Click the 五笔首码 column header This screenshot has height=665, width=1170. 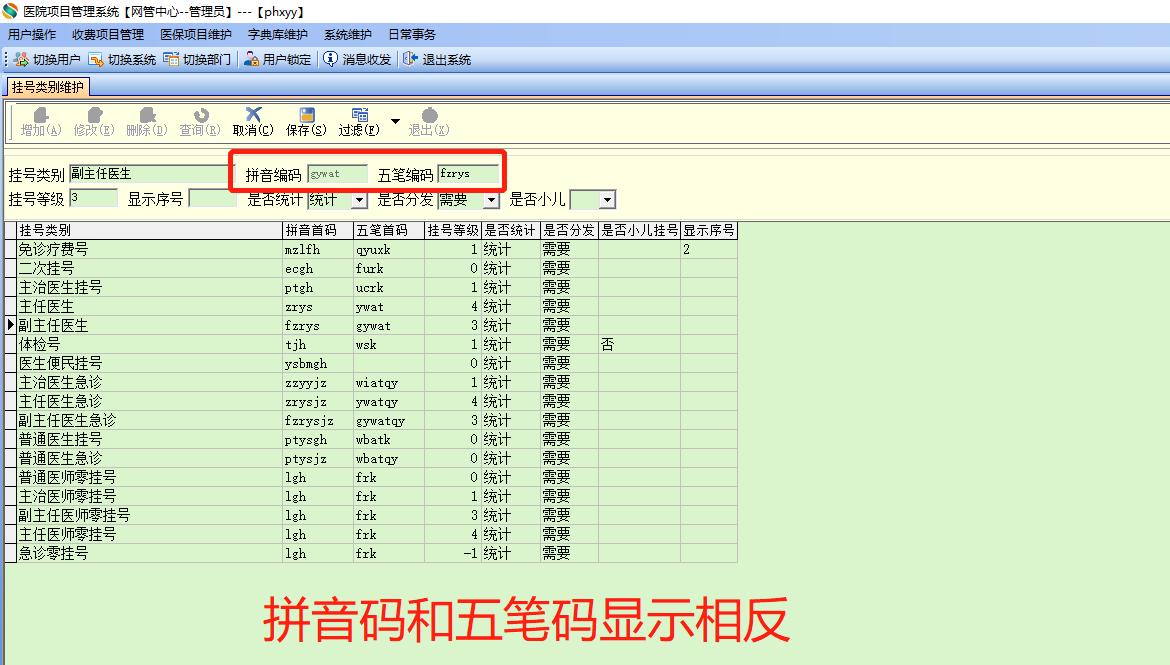[x=389, y=231]
